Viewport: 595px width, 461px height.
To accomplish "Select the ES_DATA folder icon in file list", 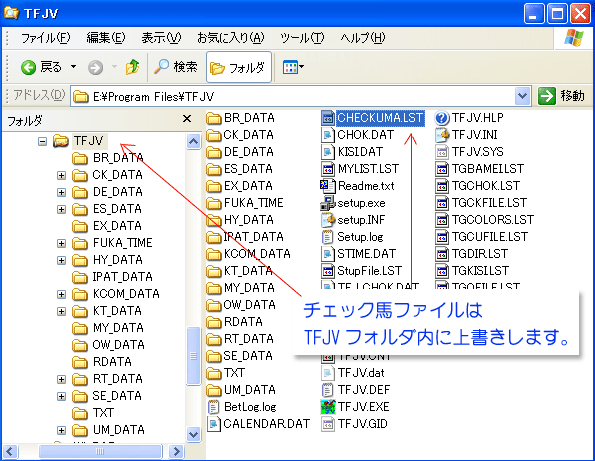I will pos(214,169).
